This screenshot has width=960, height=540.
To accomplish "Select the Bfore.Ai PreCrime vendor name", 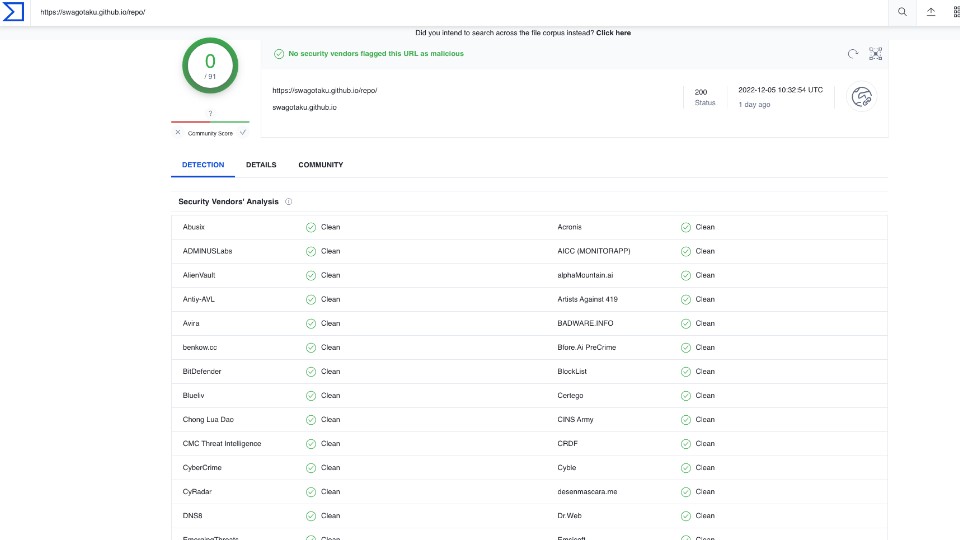I will [x=587, y=348].
